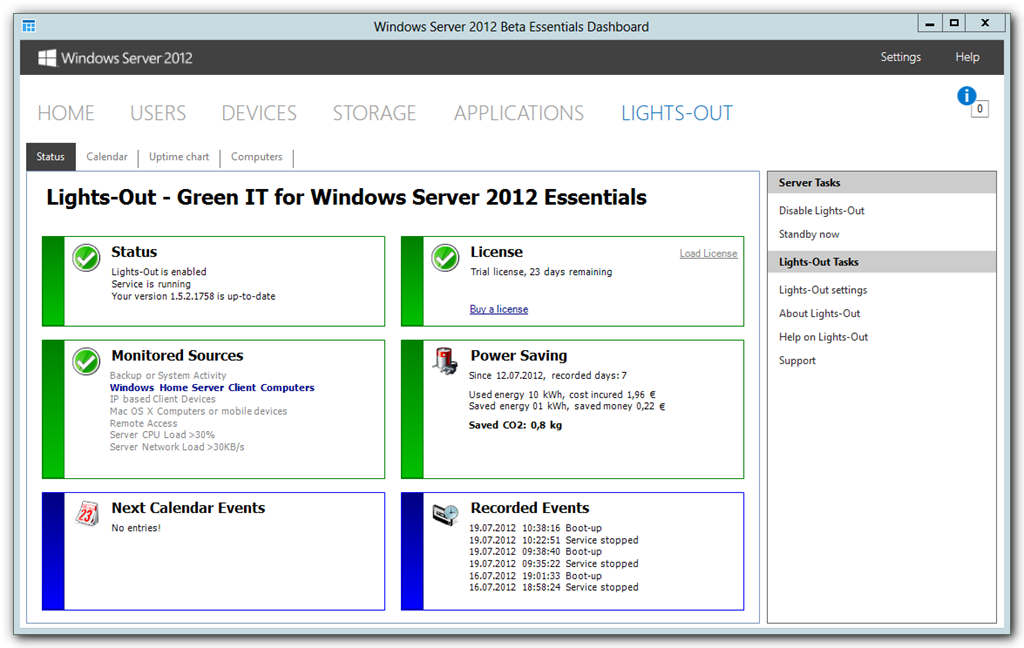This screenshot has width=1024, height=648.
Task: Maximize the dashboard window
Action: (954, 23)
